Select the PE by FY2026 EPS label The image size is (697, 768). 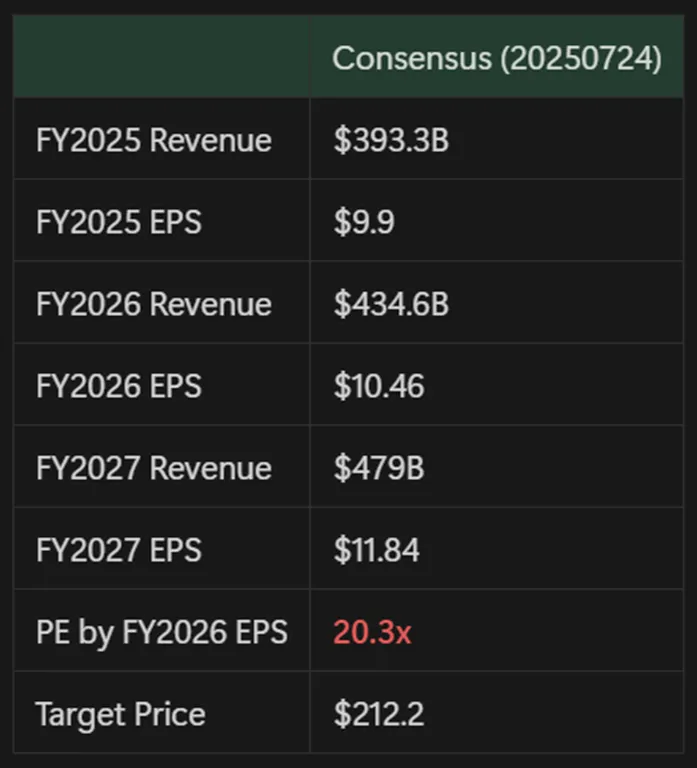click(161, 632)
